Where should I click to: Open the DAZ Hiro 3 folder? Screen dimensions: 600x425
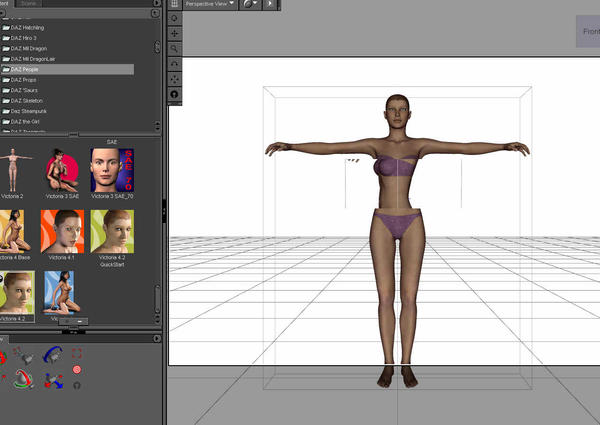[x=20, y=38]
